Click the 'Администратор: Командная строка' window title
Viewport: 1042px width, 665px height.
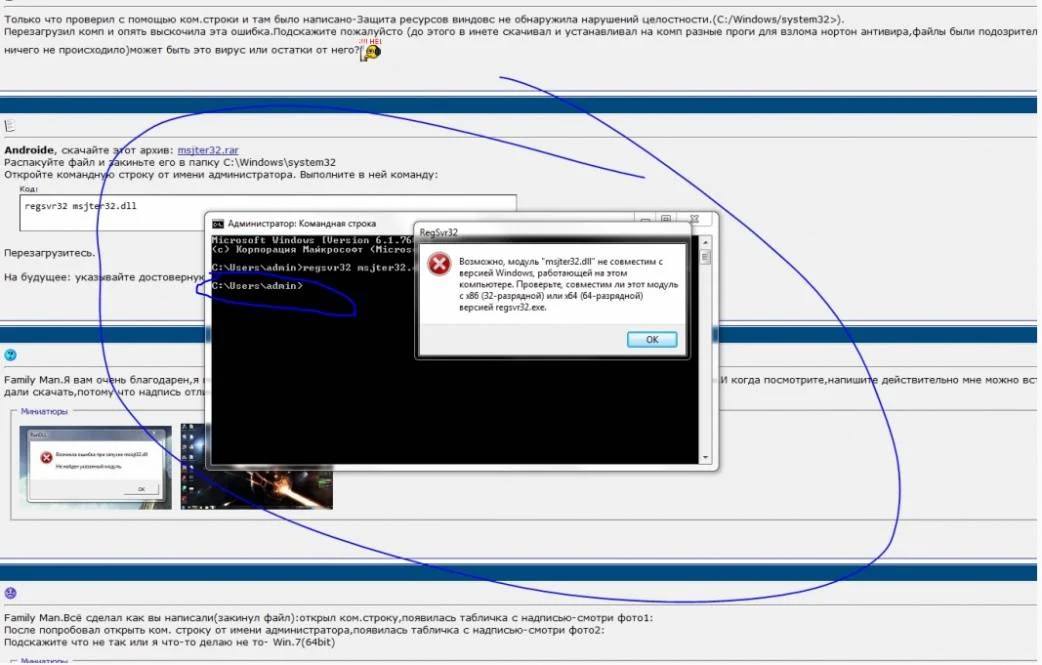point(302,224)
